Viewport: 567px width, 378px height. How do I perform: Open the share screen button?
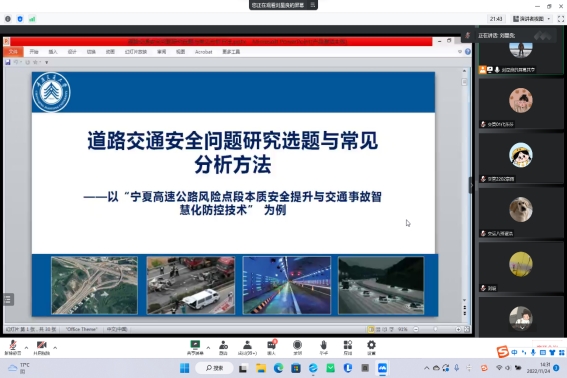point(195,347)
